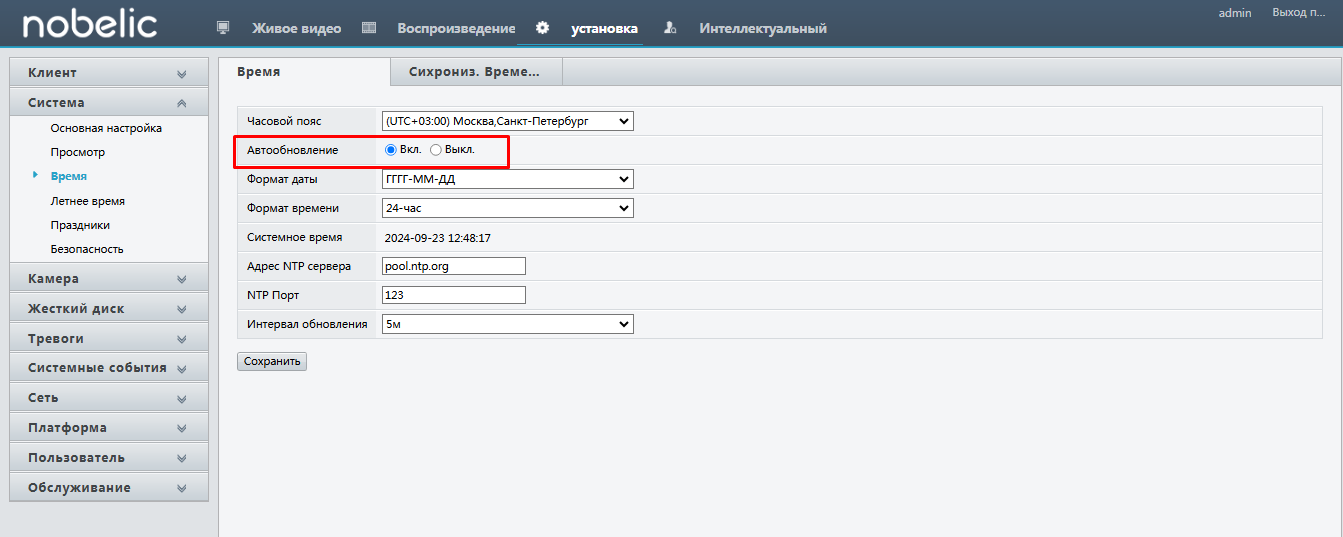Open the Часовой пояс dropdown
The width and height of the screenshot is (1343, 537).
508,121
